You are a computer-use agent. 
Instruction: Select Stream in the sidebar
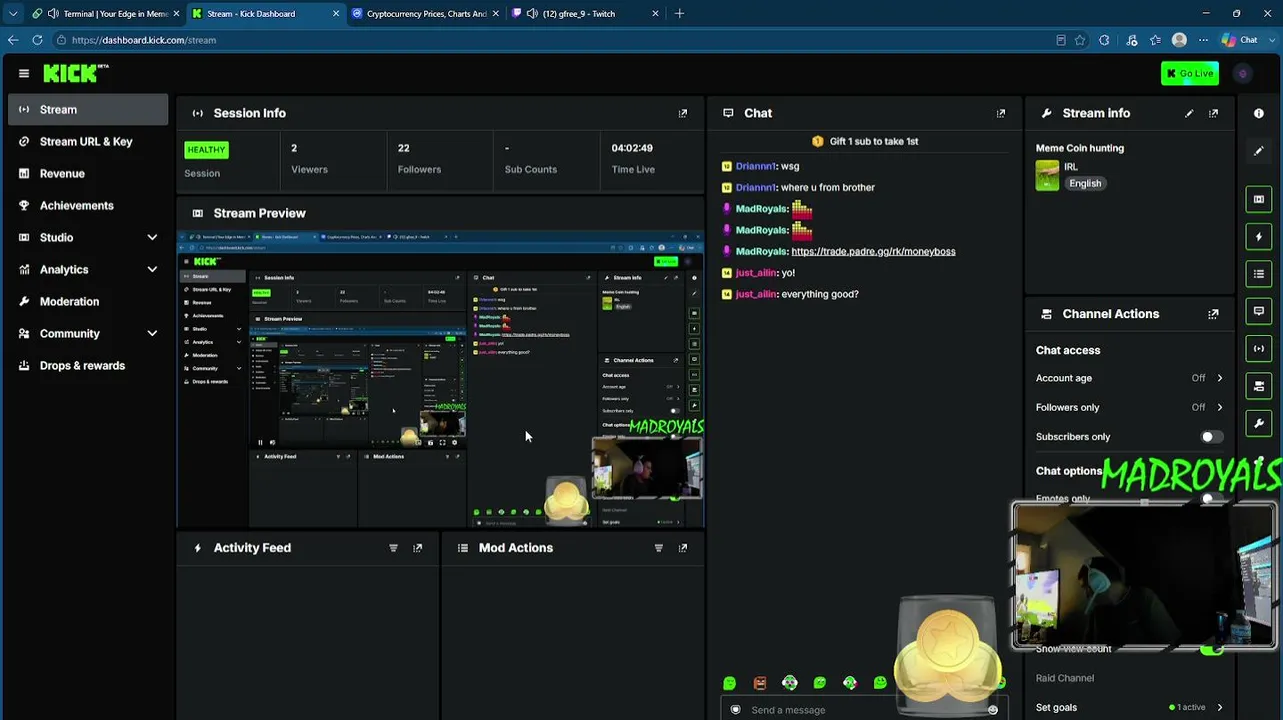coord(88,110)
